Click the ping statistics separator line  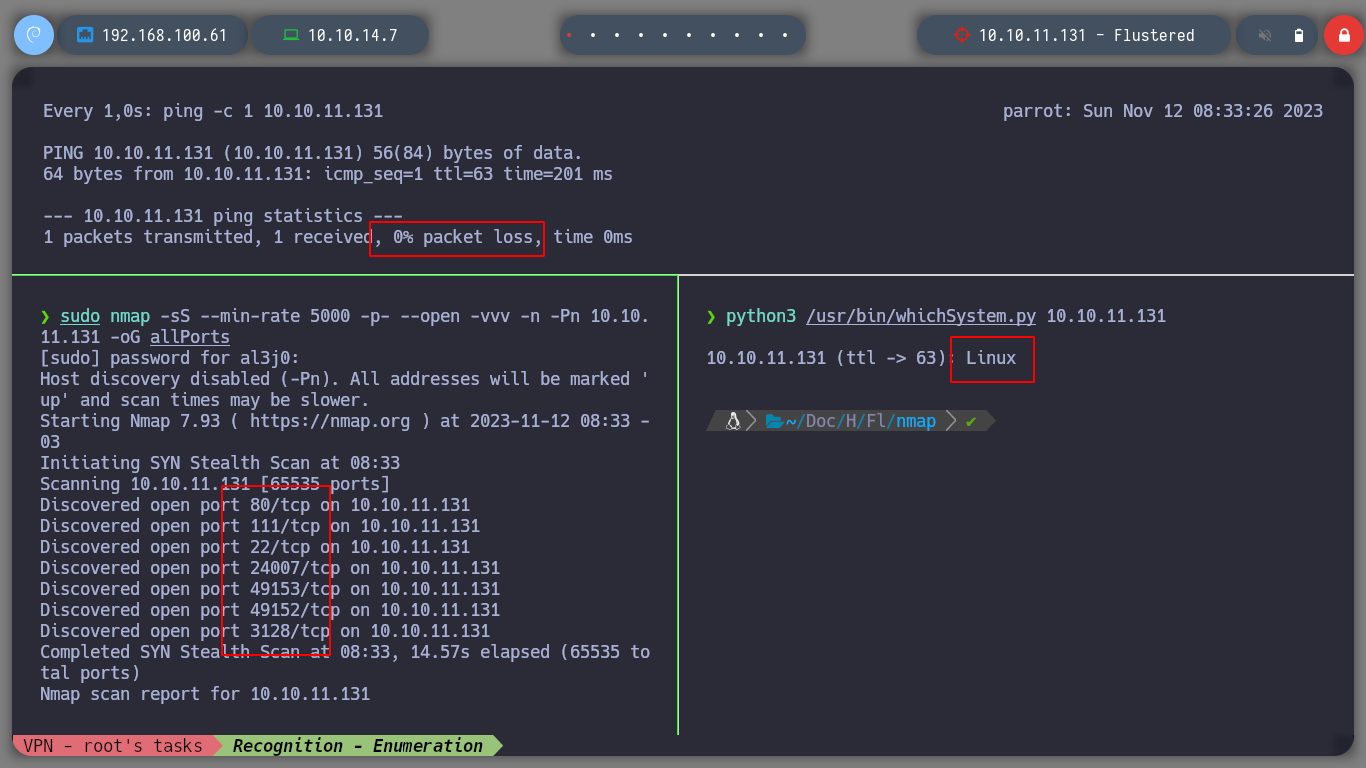pyautogui.click(x=223, y=216)
